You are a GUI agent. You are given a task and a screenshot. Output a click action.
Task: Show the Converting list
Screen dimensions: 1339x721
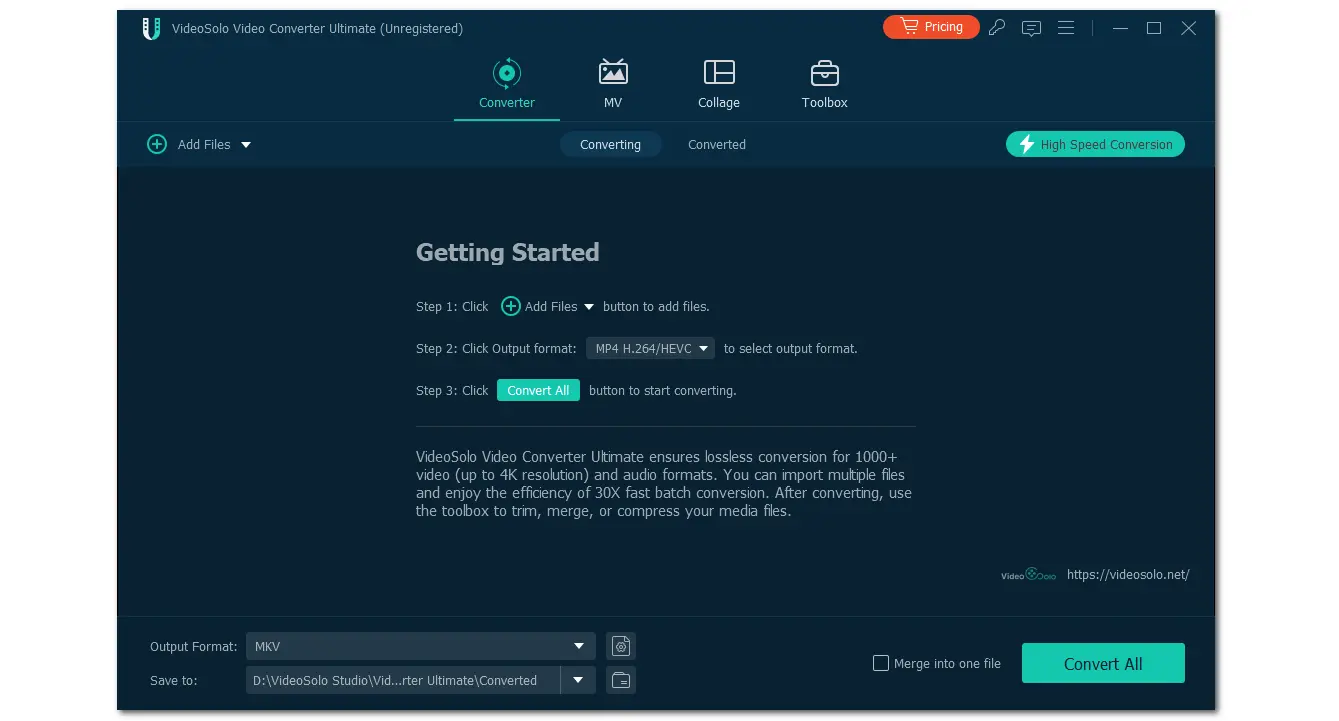[x=610, y=144]
